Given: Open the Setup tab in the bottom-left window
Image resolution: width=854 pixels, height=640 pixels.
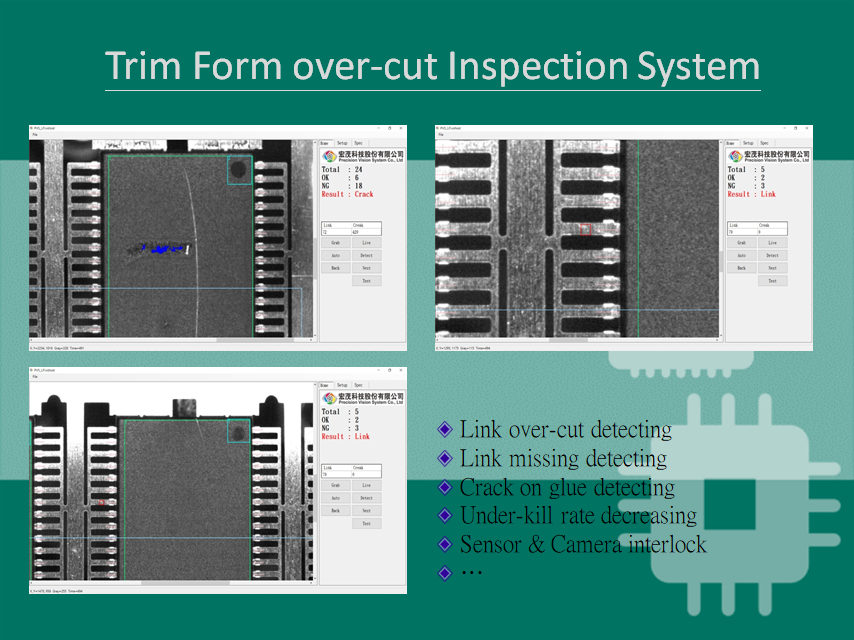Looking at the screenshot, I should coord(342,385).
